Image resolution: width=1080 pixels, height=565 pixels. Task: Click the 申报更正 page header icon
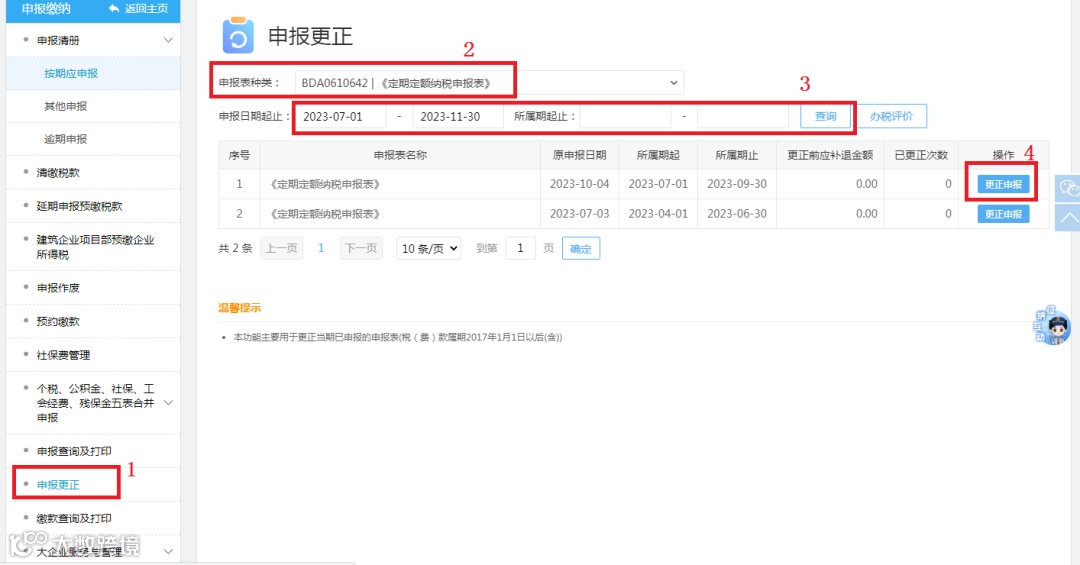coord(238,36)
